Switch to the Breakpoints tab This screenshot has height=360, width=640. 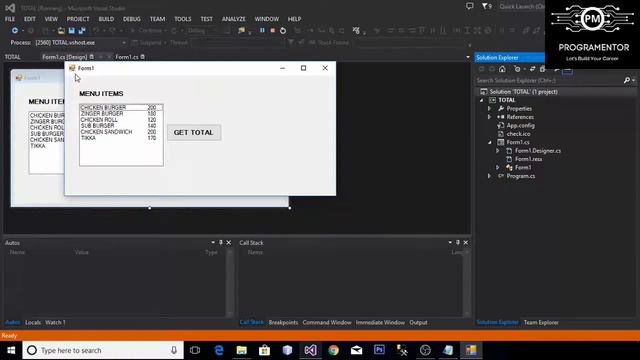click(x=283, y=322)
